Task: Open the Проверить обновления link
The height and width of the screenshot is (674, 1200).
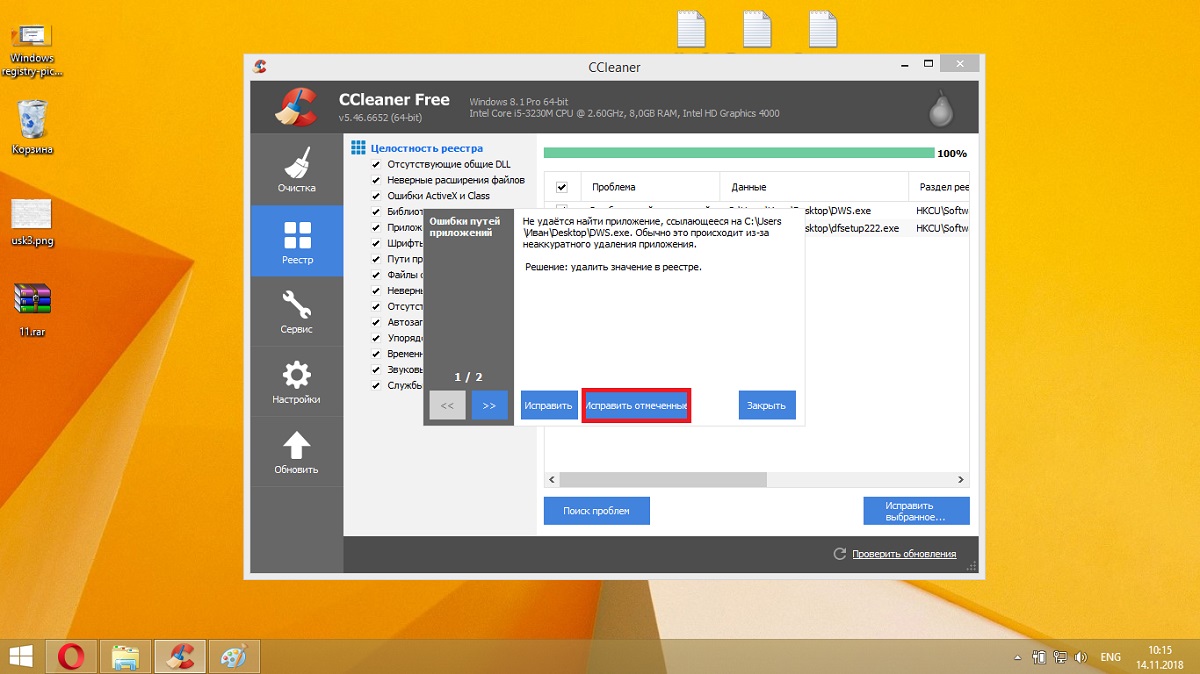Action: click(x=904, y=553)
